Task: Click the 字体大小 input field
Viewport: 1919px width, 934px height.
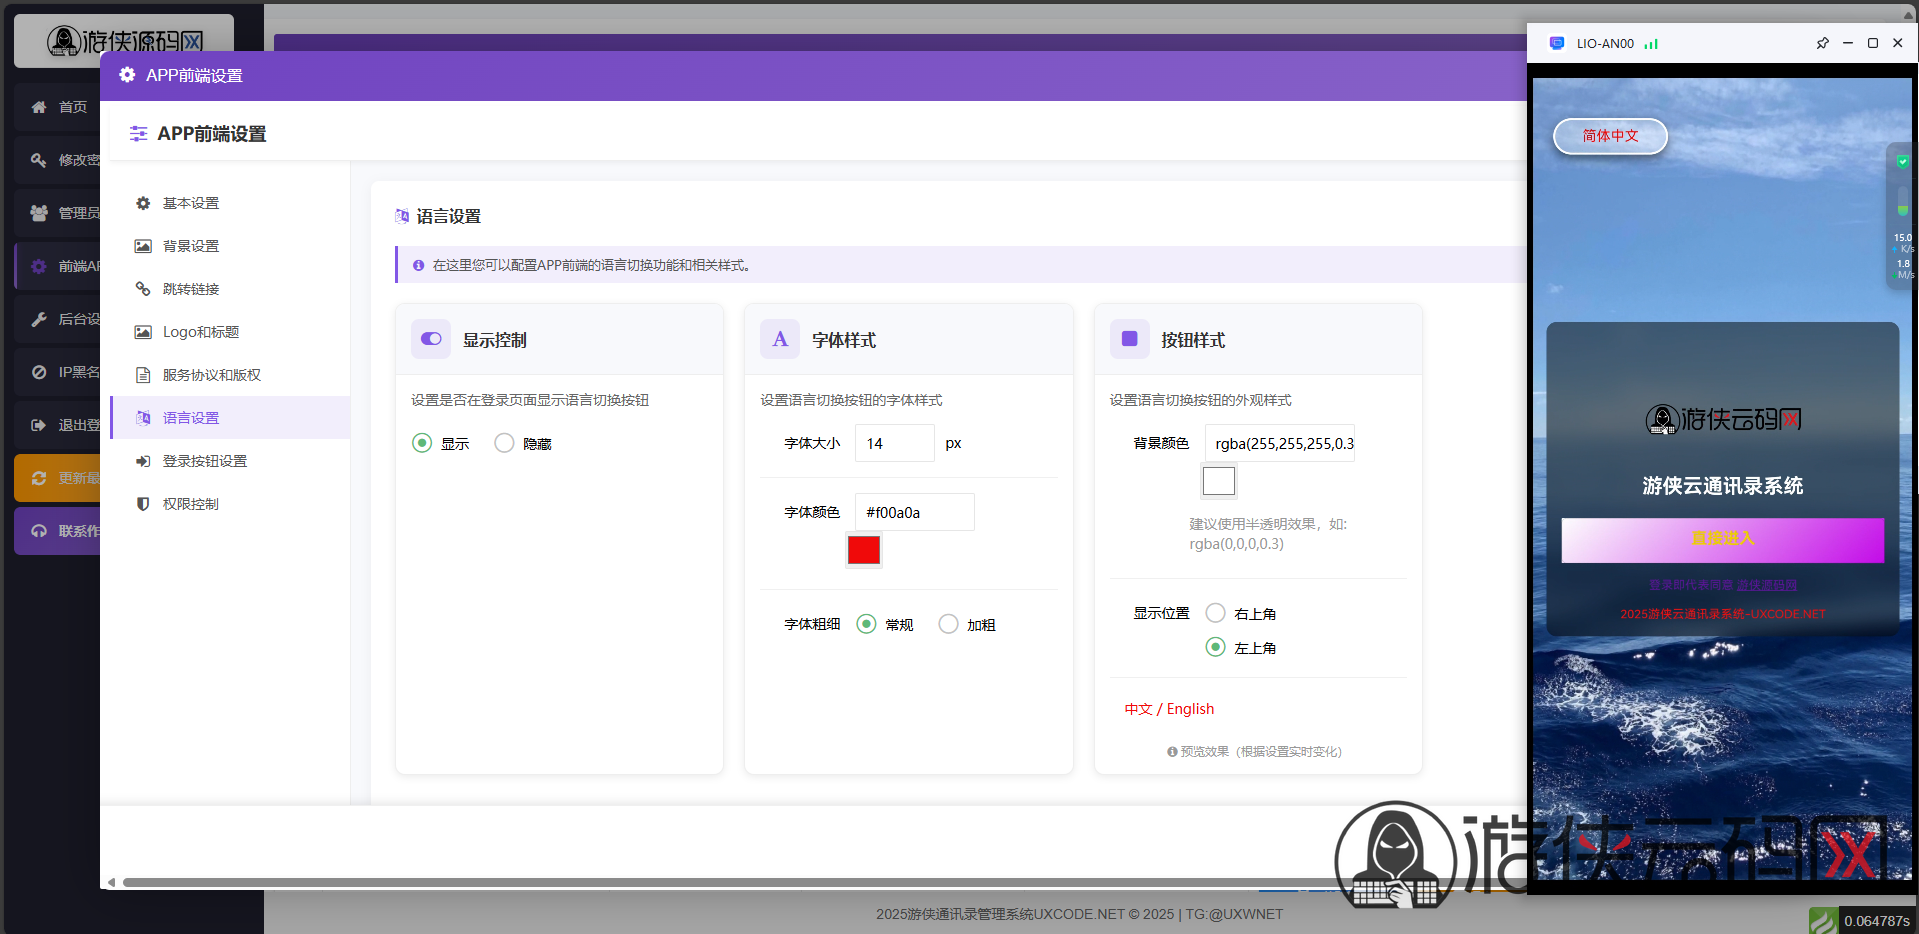Action: pyautogui.click(x=894, y=443)
